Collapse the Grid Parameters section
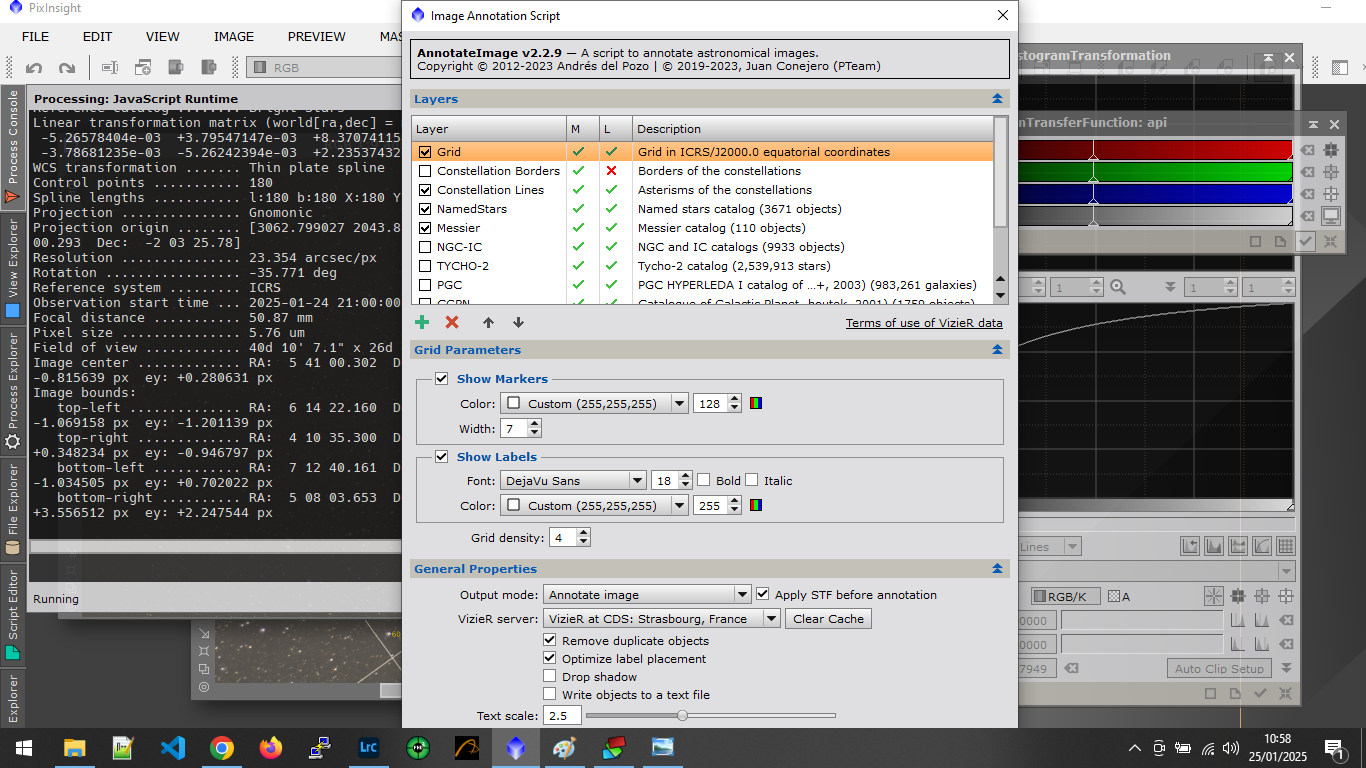1366x768 pixels. click(x=997, y=350)
